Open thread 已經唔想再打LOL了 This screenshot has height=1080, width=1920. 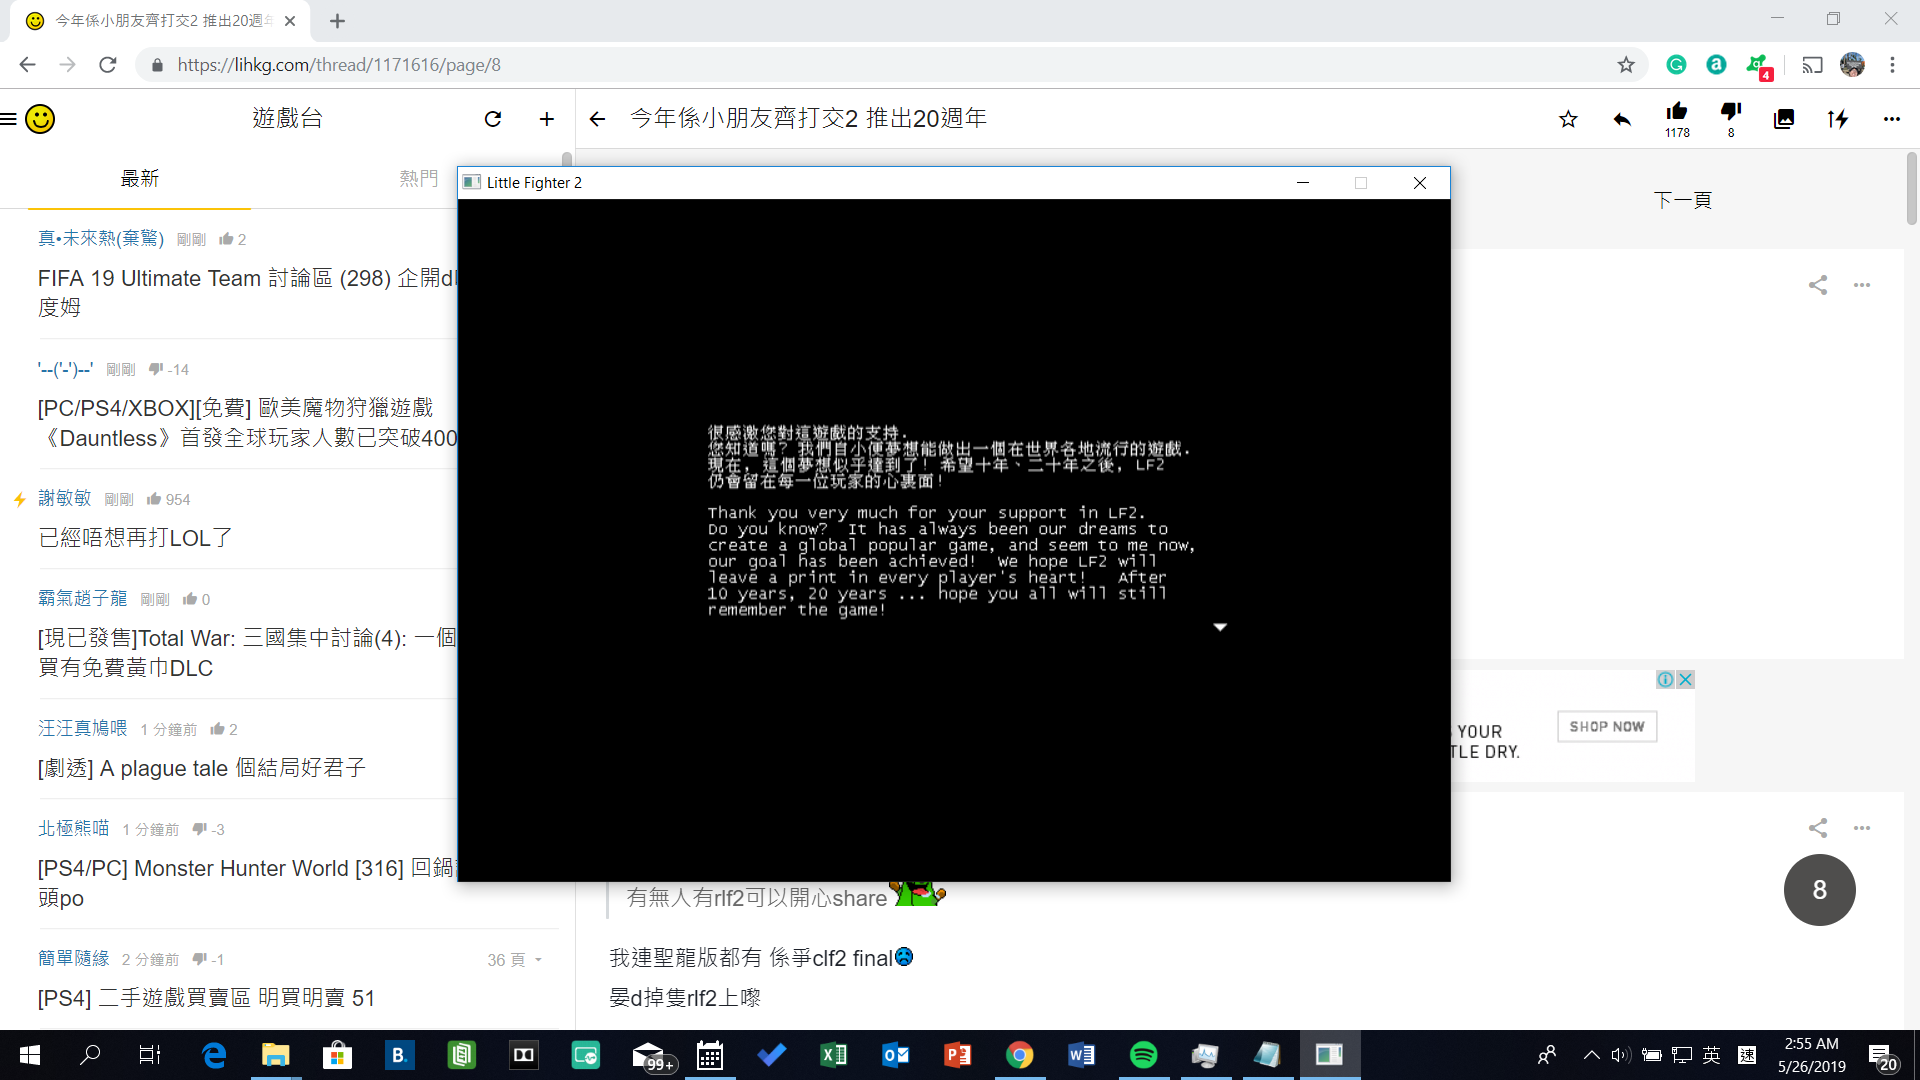pyautogui.click(x=135, y=538)
